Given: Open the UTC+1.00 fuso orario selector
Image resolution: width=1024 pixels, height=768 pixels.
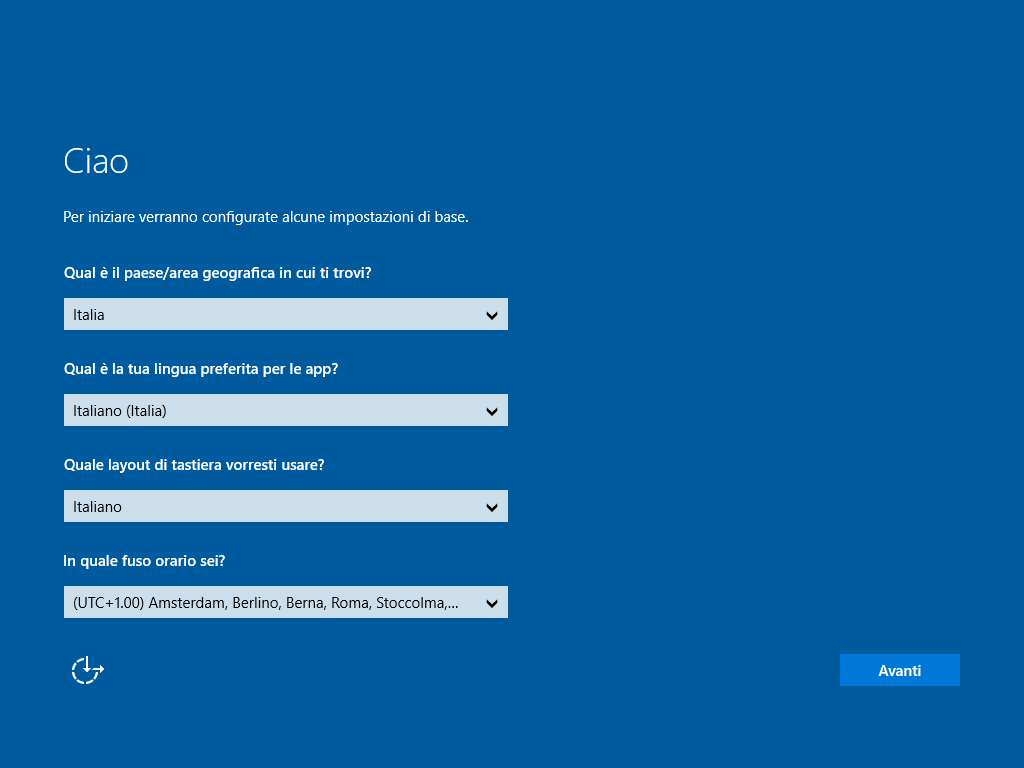Looking at the screenshot, I should click(x=285, y=602).
